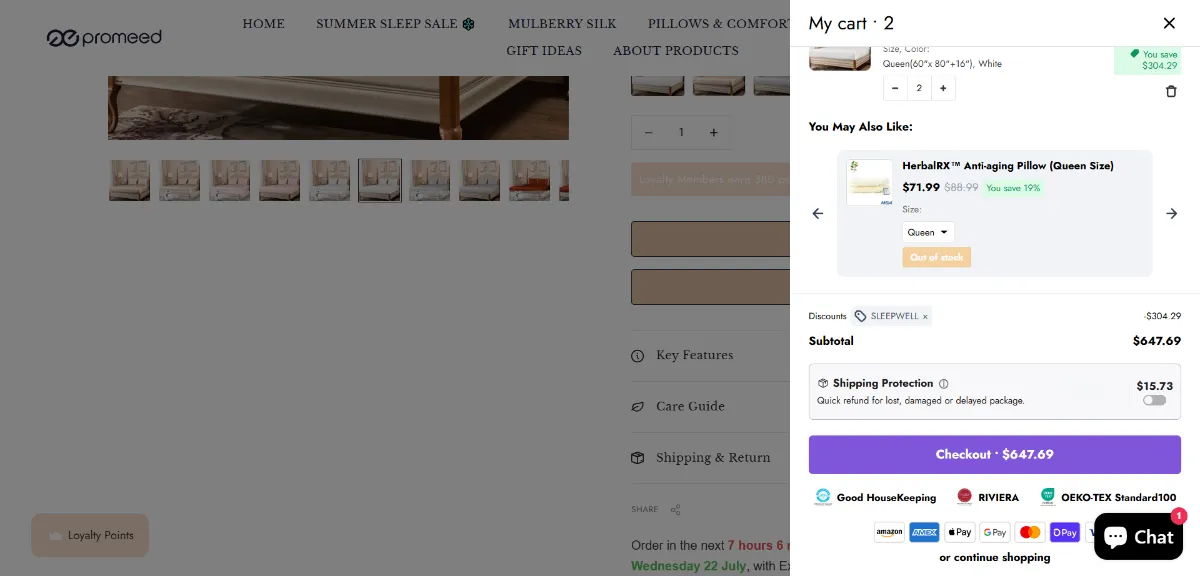1200x576 pixels.
Task: Click the SLEEPWELL discount tag icon
Action: tap(861, 316)
